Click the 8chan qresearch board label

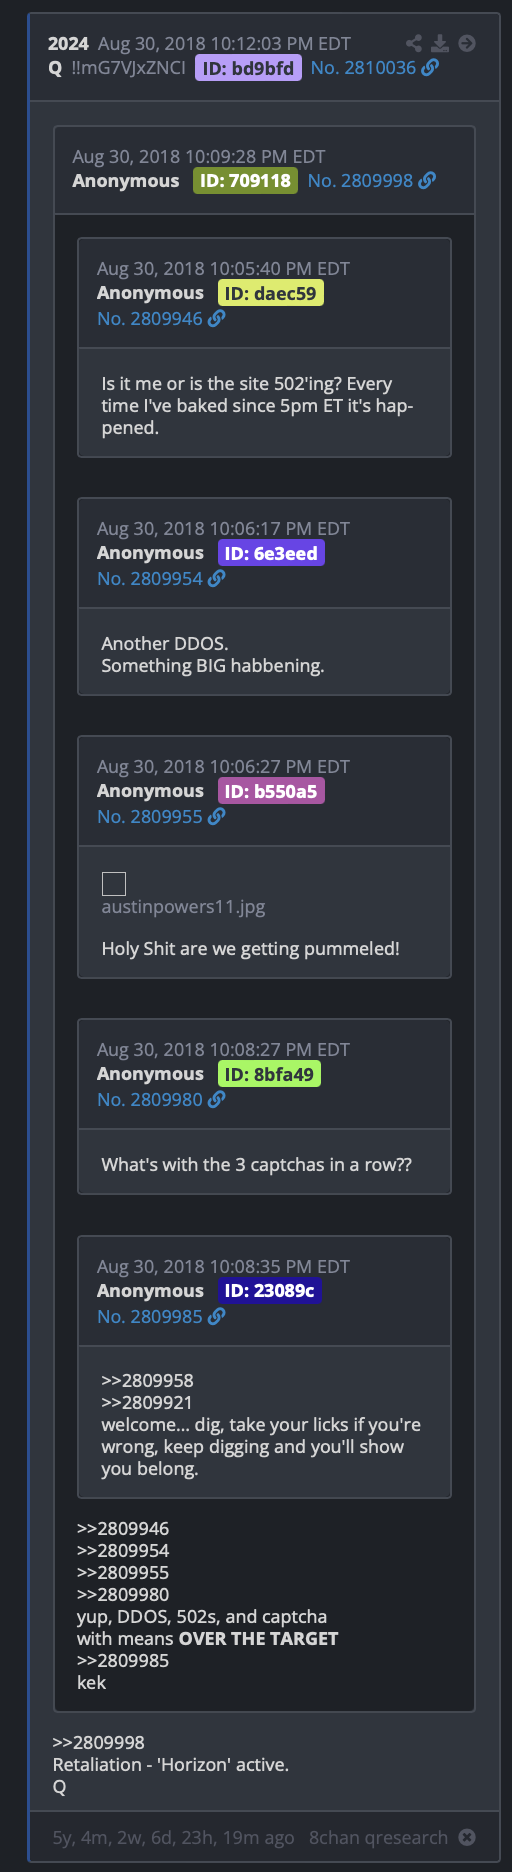(x=378, y=1837)
